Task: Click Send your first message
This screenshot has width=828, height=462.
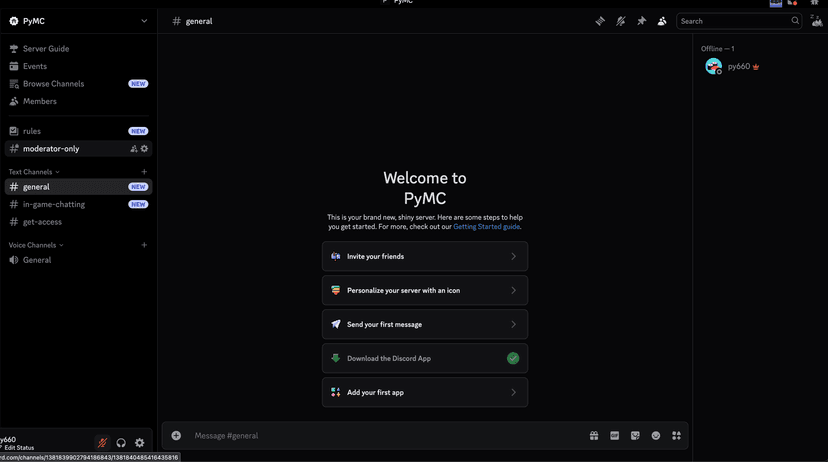Action: click(x=425, y=324)
